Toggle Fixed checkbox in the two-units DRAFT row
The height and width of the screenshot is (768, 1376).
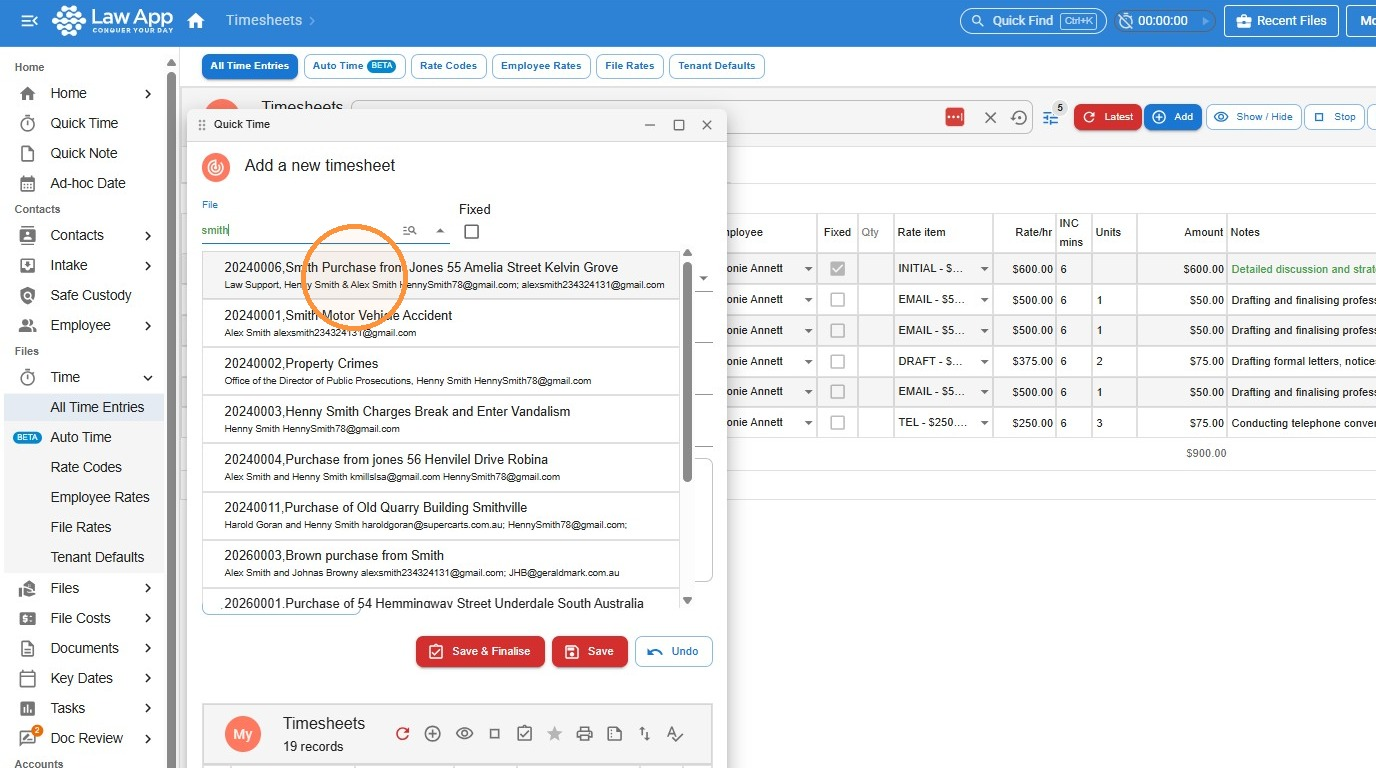tap(837, 361)
